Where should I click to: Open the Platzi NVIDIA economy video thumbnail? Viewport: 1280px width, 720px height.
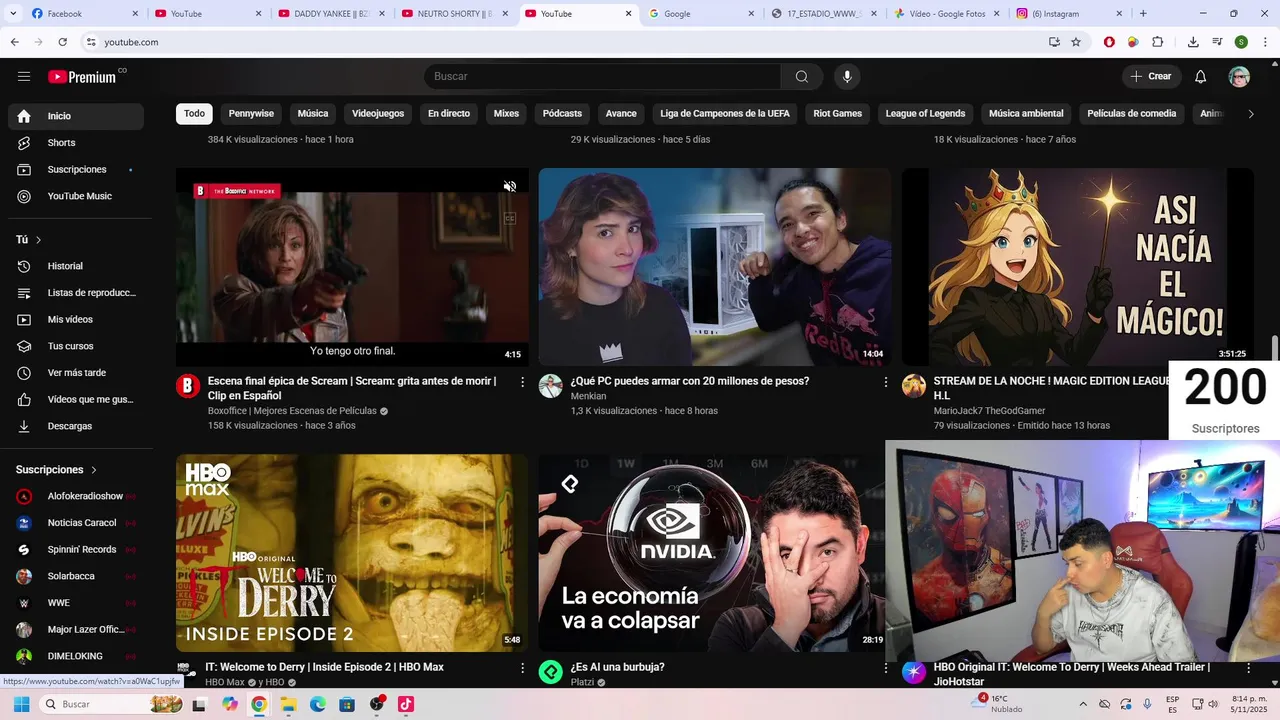712,553
